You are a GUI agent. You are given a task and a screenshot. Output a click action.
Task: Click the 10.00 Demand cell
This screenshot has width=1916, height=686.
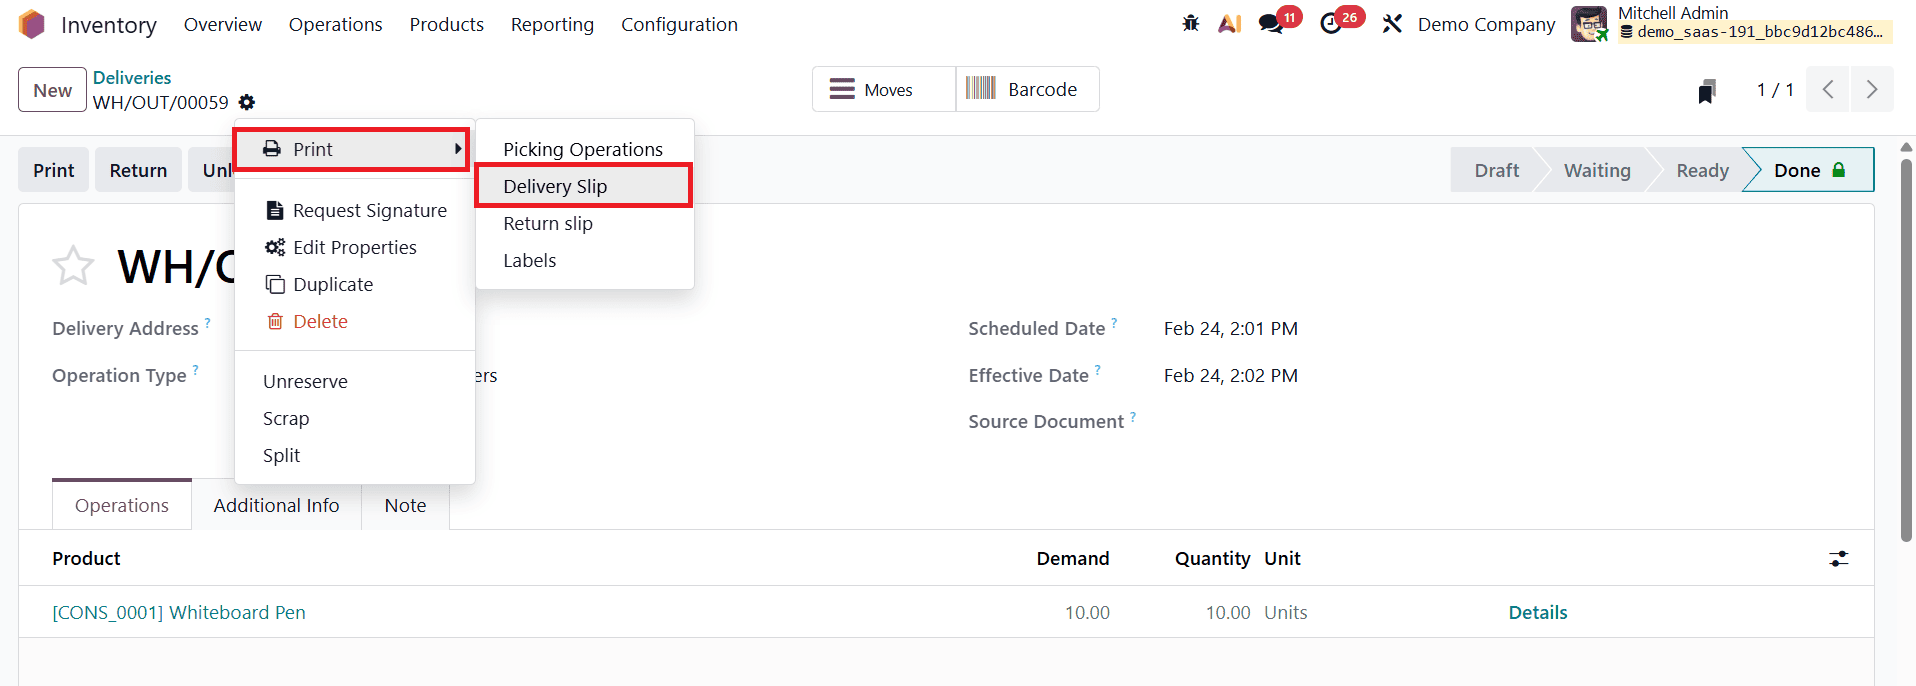point(1087,612)
